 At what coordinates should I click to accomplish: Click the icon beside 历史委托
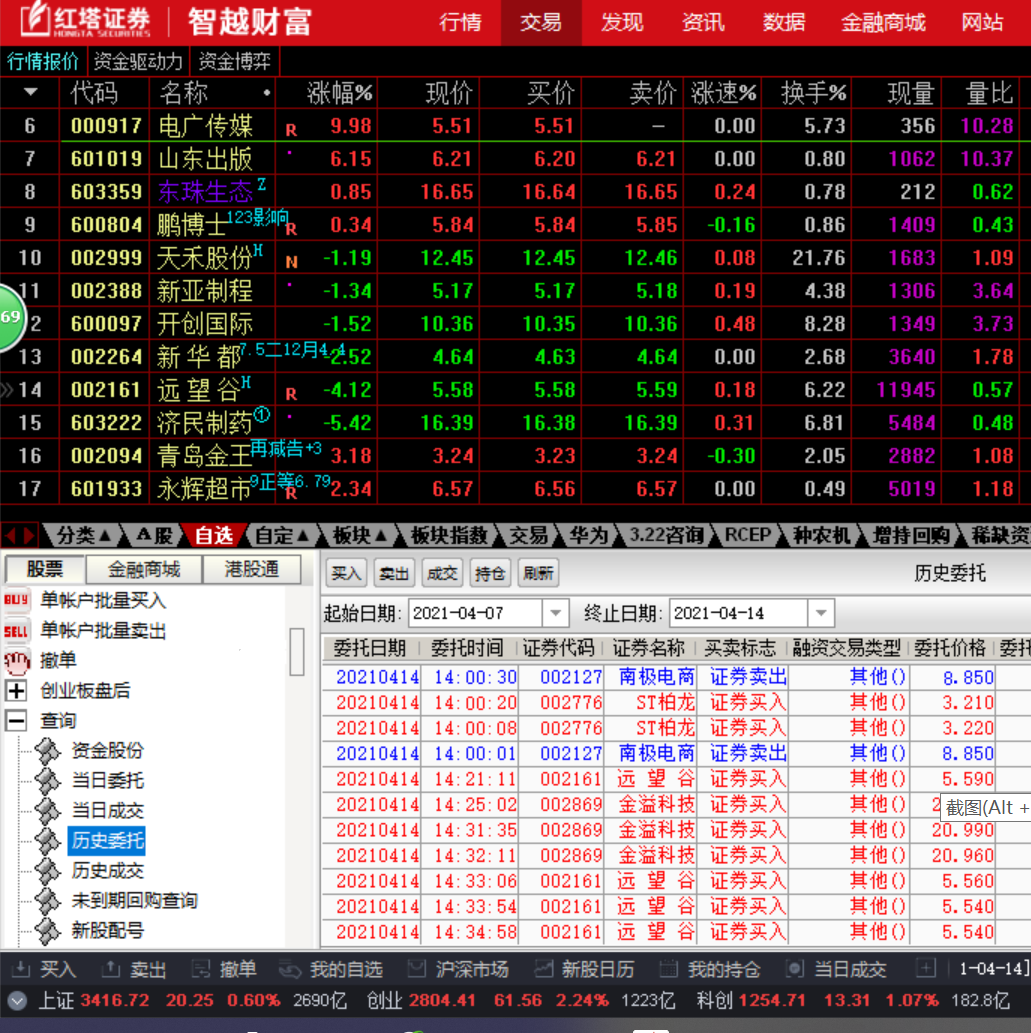tap(47, 841)
